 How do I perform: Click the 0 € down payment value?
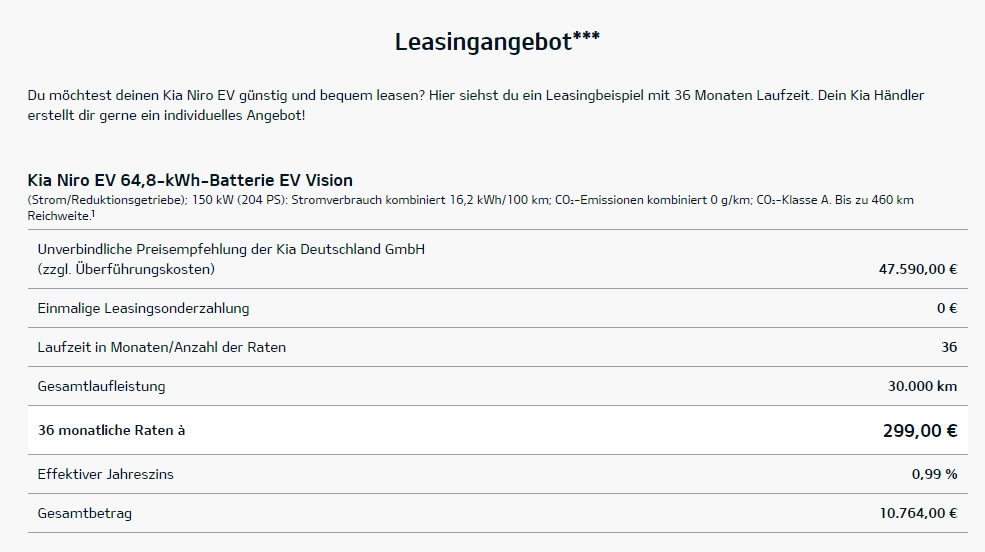point(947,308)
